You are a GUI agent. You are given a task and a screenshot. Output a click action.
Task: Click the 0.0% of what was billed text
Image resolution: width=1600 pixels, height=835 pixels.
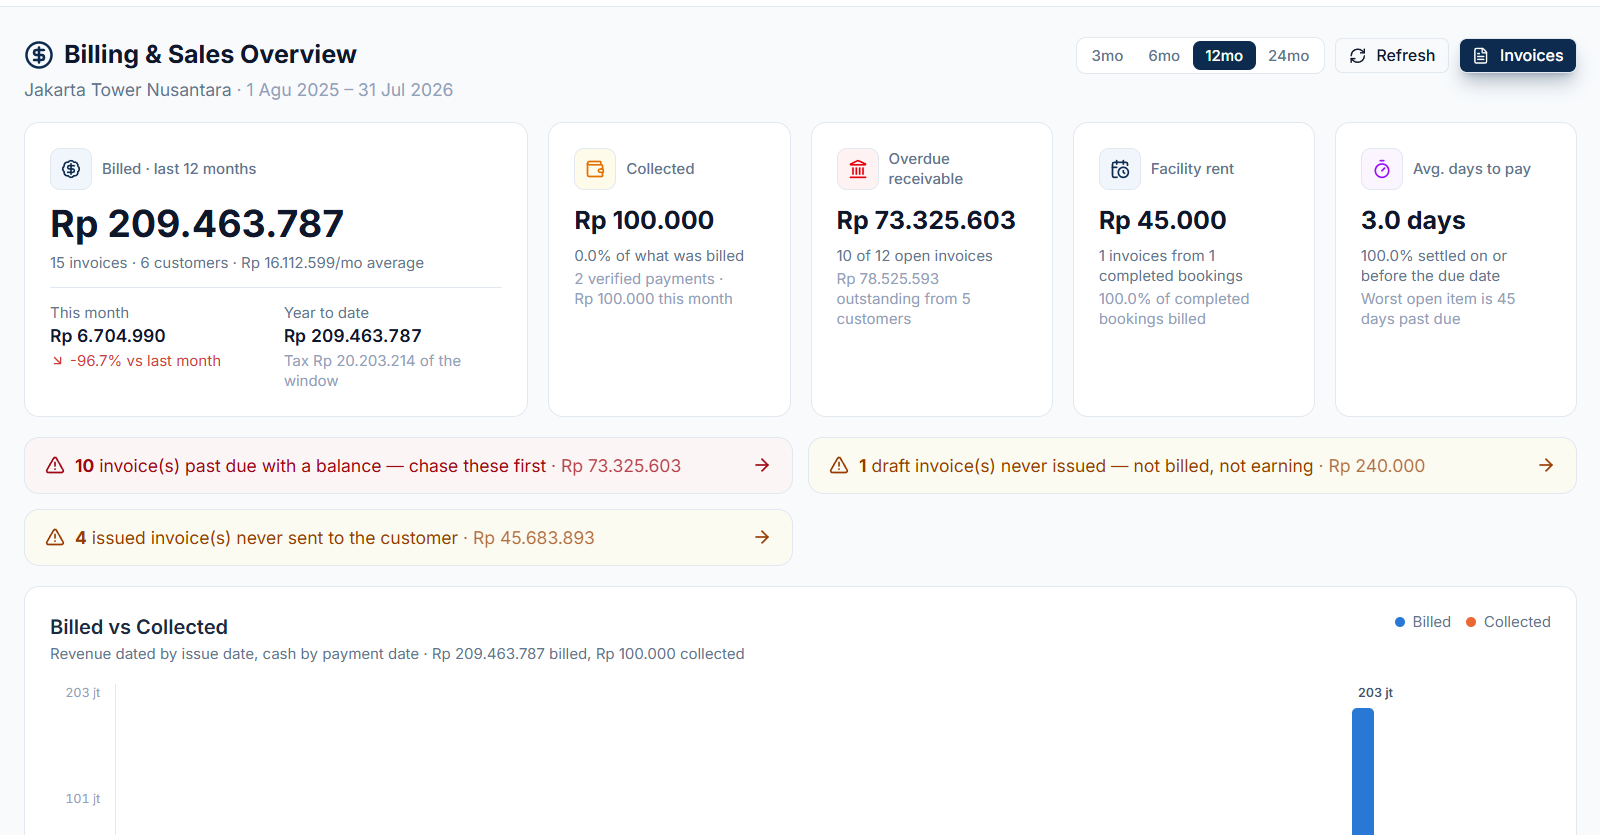coord(659,256)
